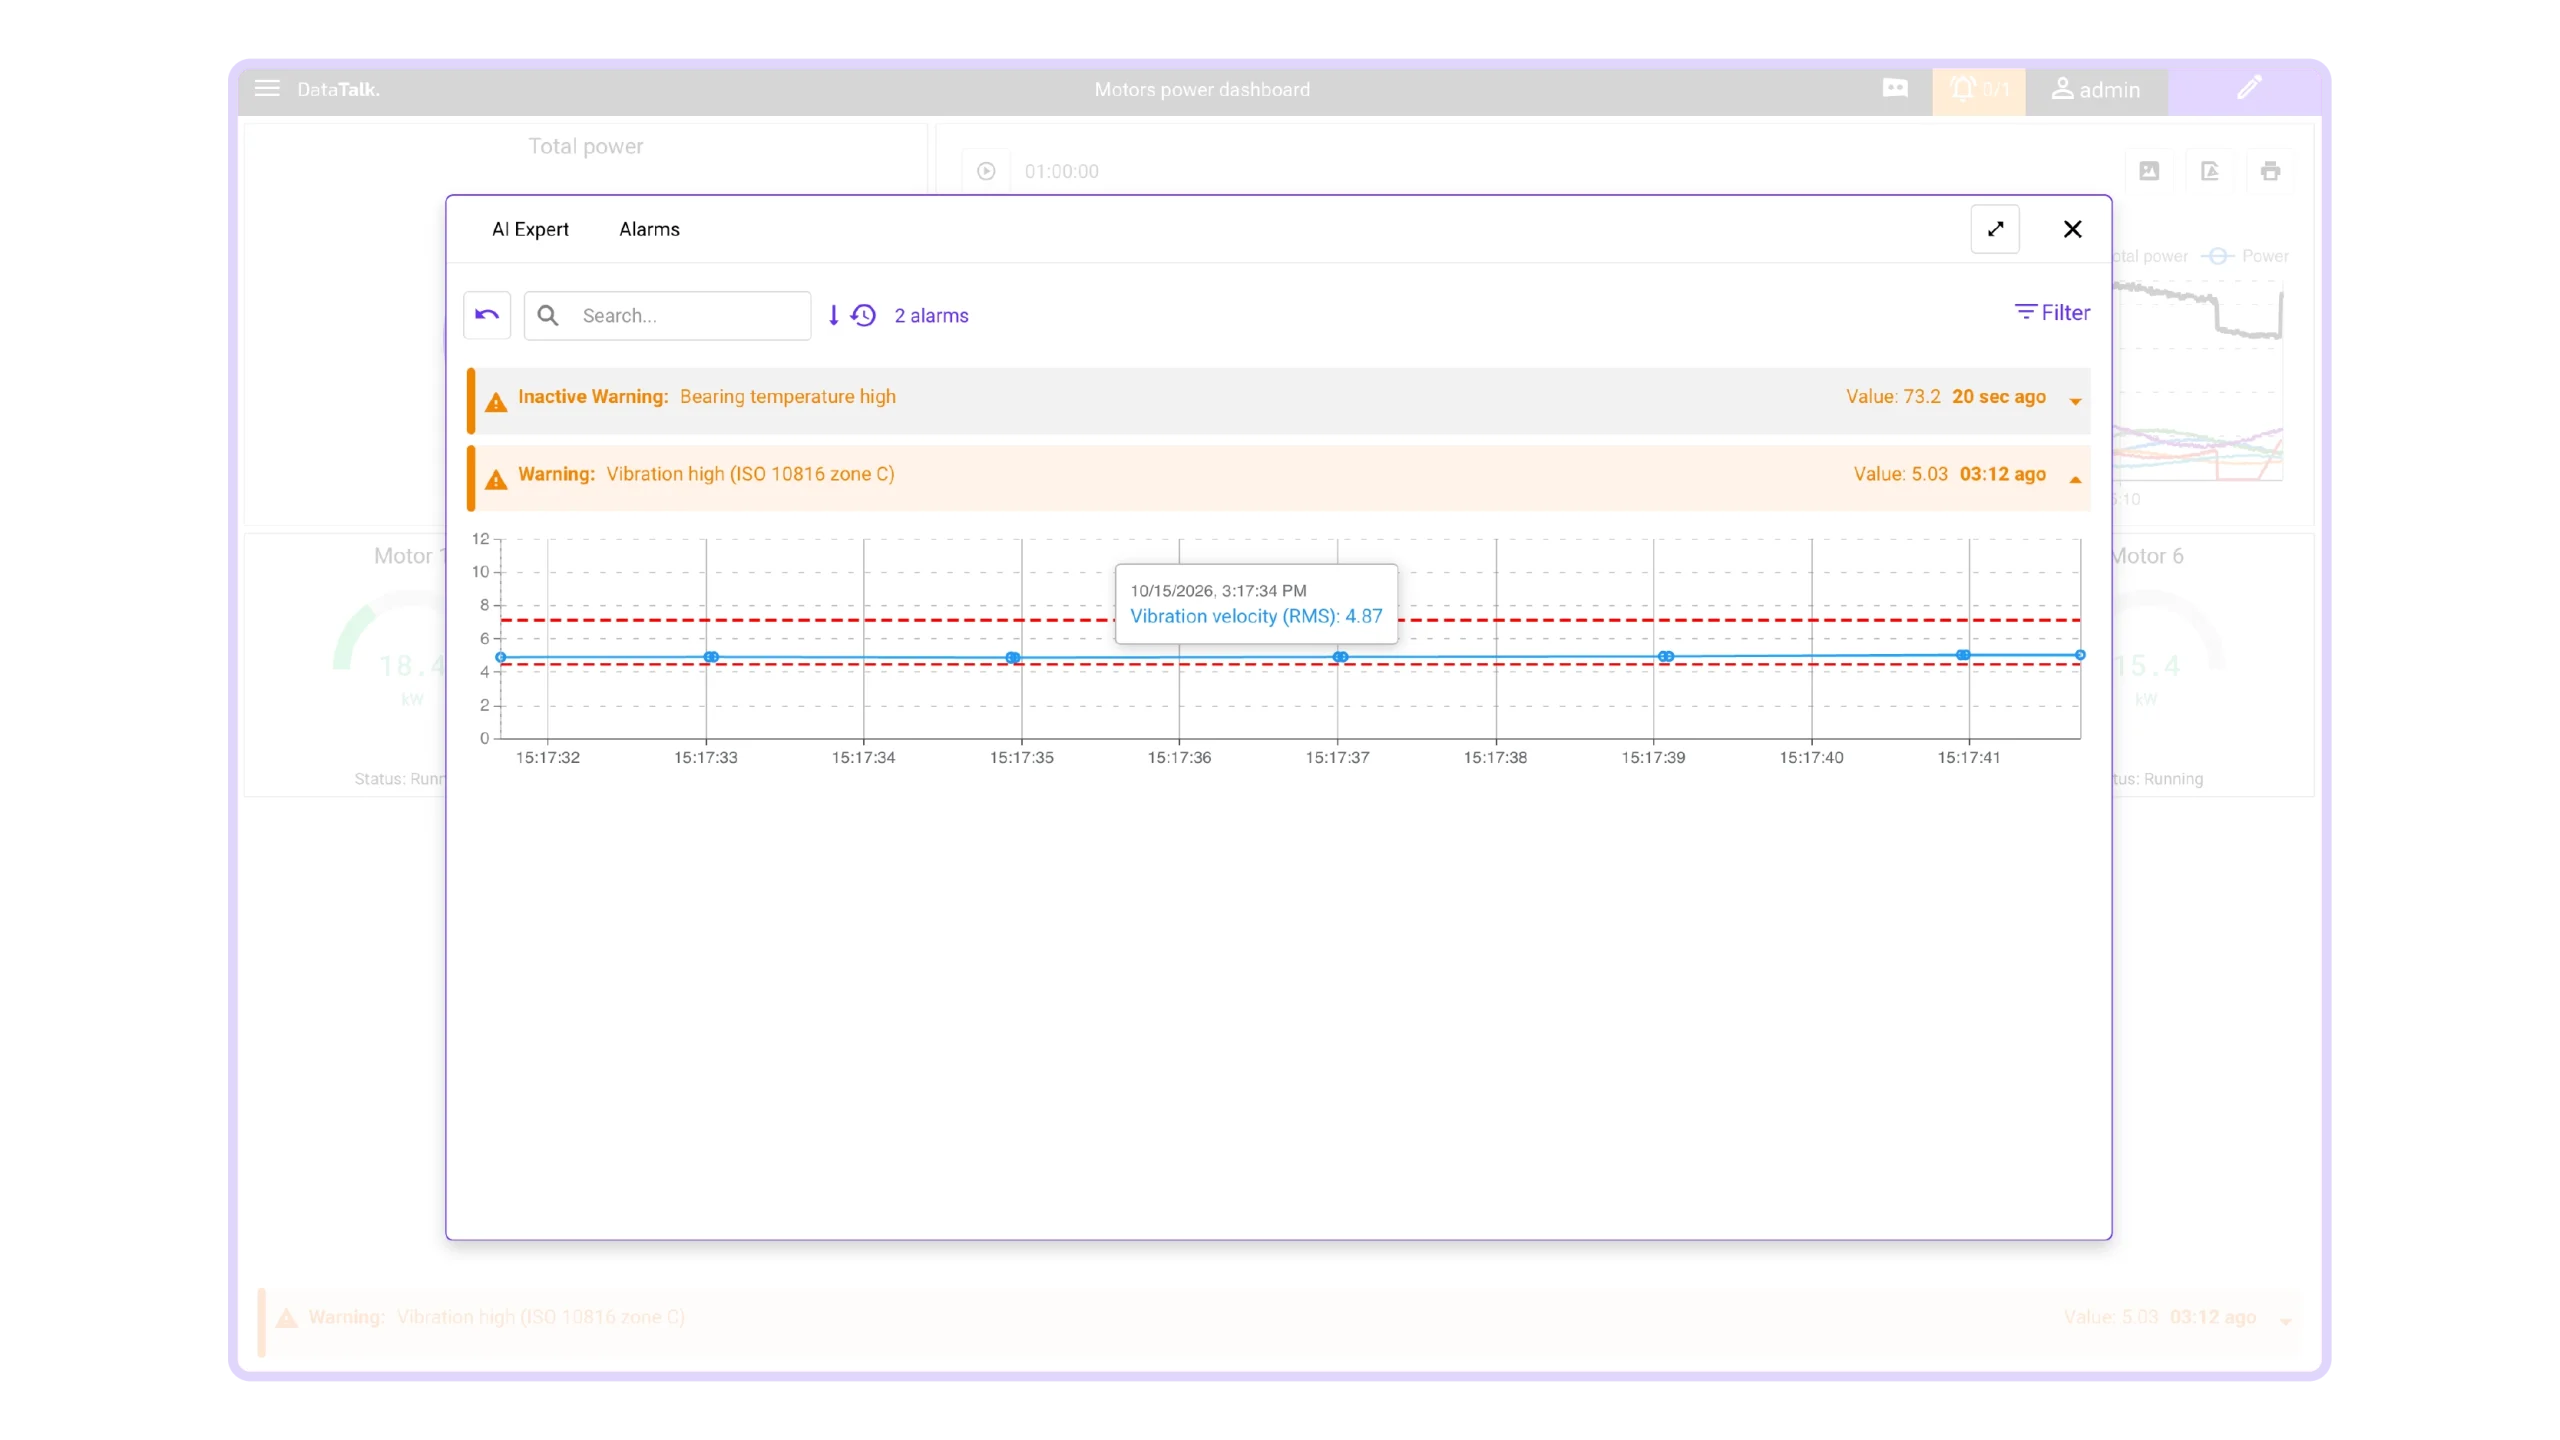
Task: Open the admin user menu
Action: pos(2095,90)
